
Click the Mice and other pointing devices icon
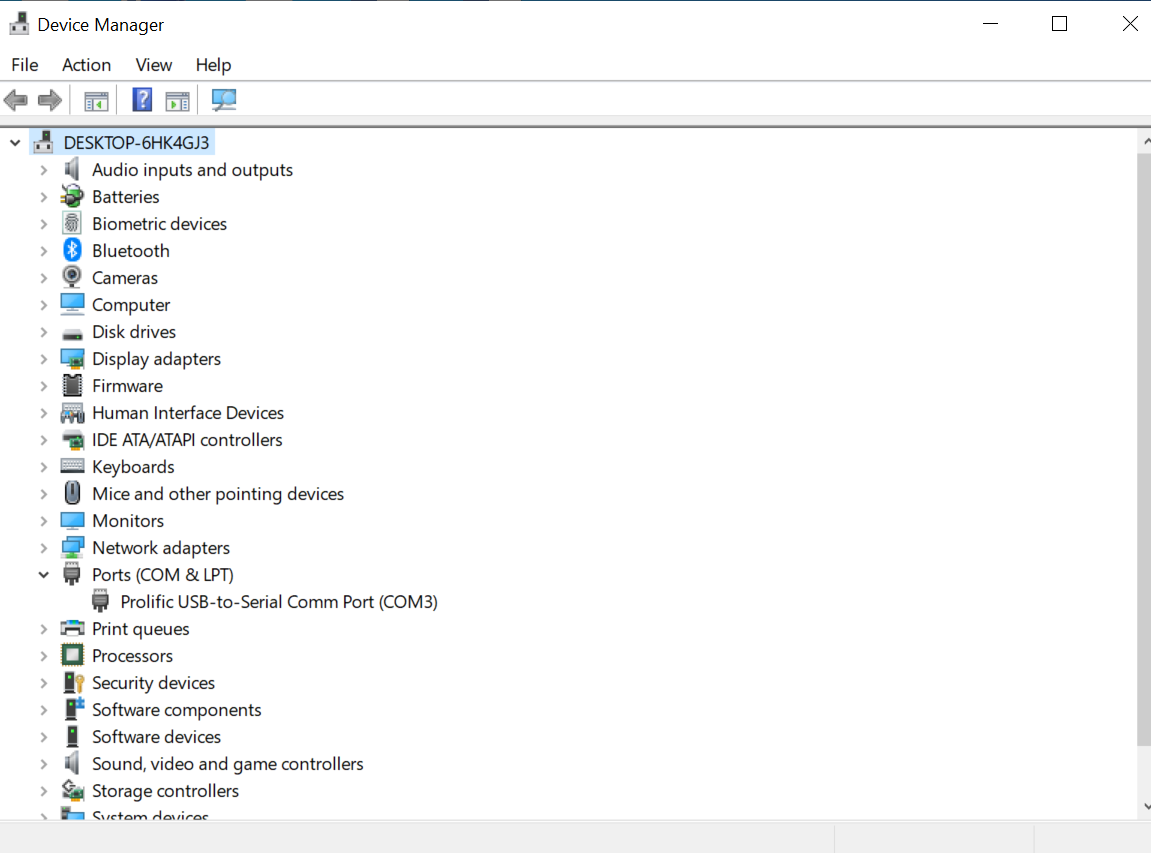click(72, 494)
